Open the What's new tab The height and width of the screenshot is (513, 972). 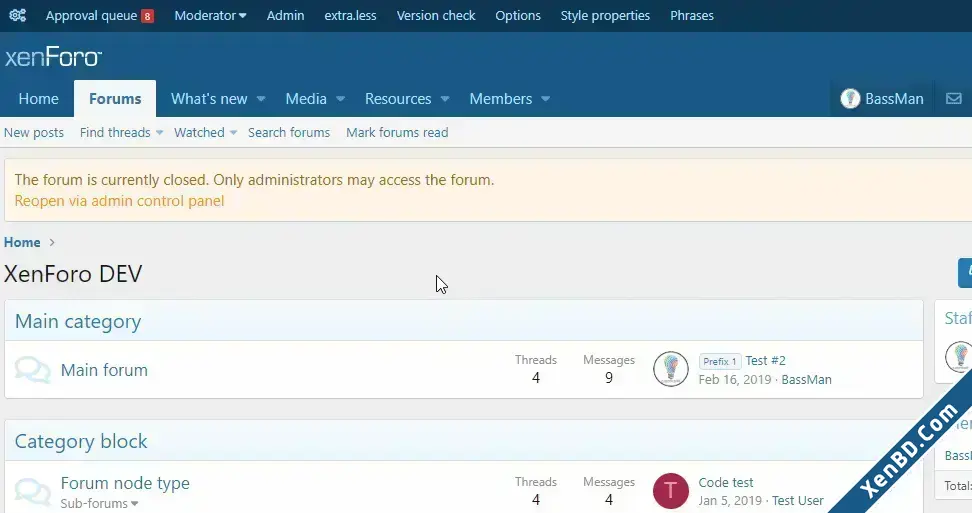[209, 99]
